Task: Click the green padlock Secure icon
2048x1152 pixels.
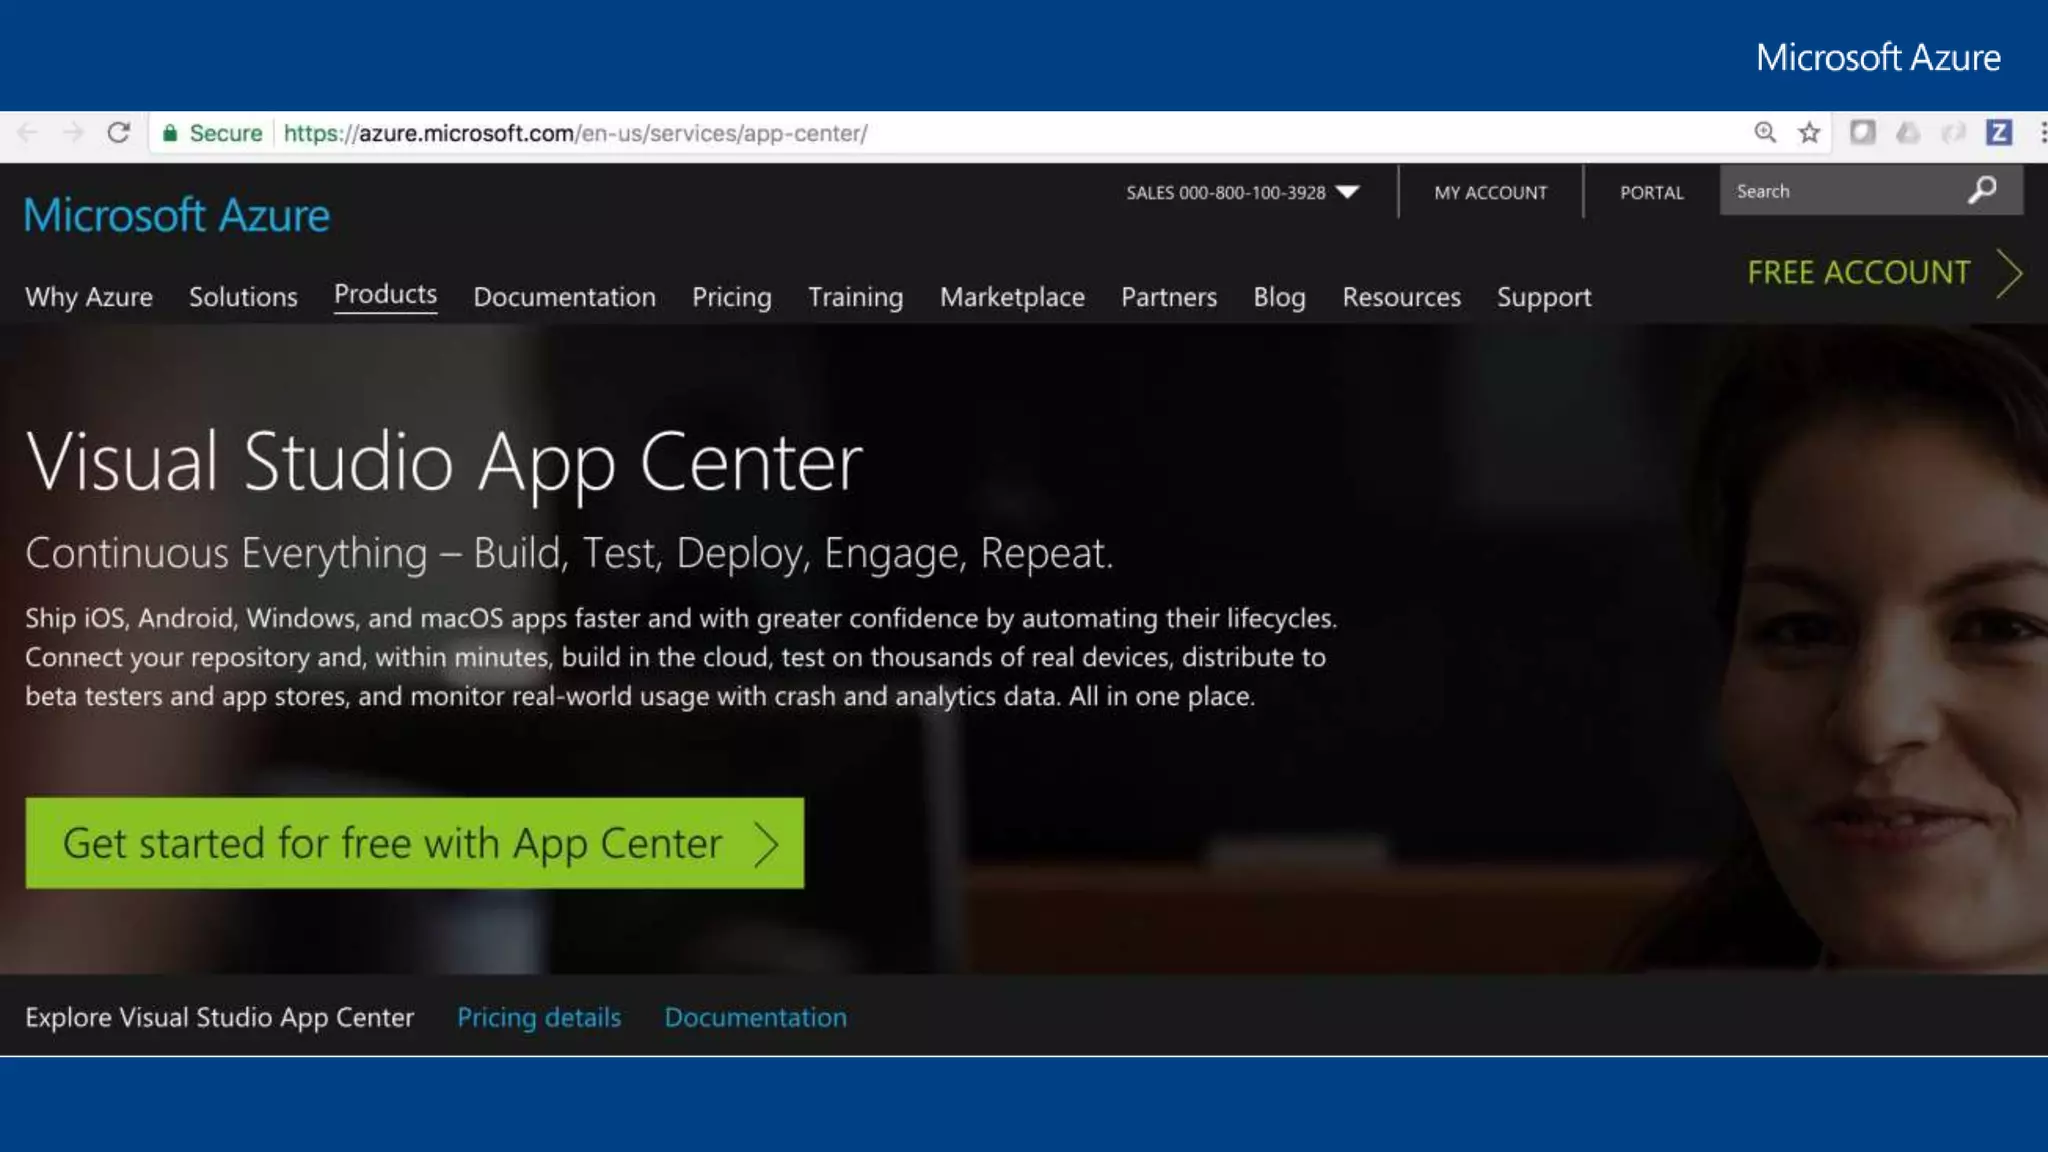Action: (170, 133)
